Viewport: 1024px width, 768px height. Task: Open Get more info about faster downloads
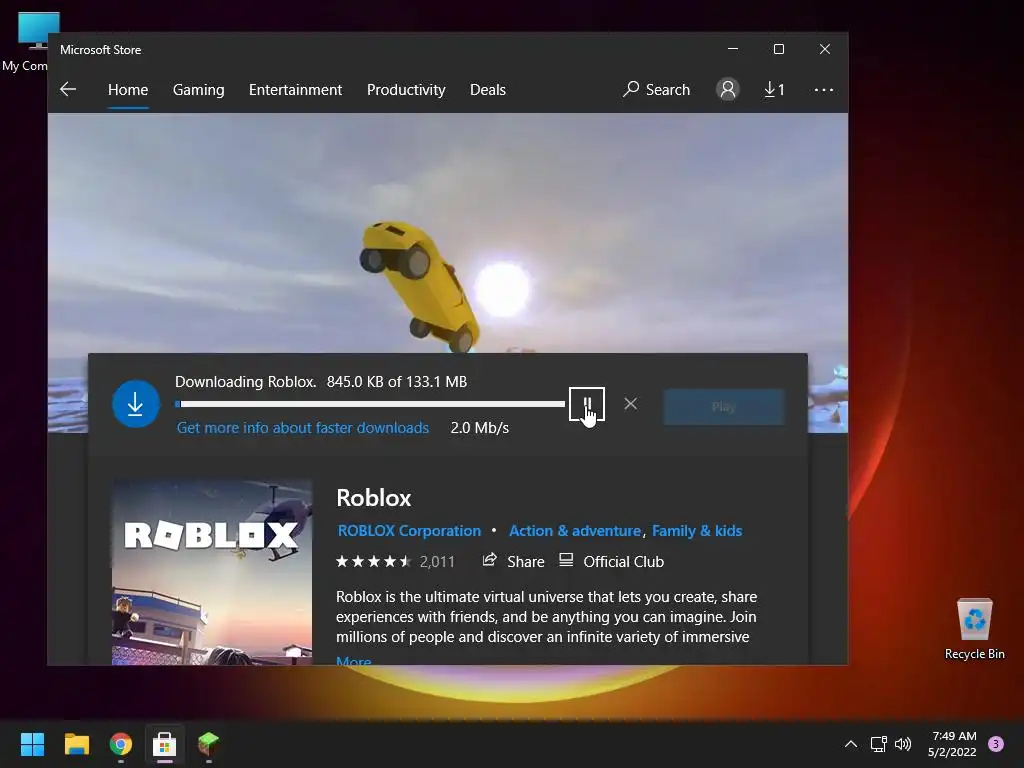(303, 428)
